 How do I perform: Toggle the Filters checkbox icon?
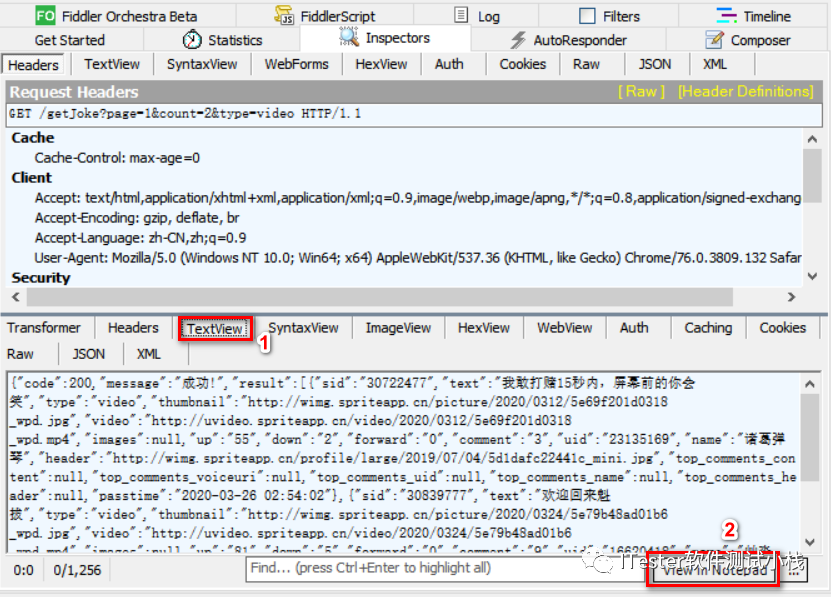click(587, 16)
